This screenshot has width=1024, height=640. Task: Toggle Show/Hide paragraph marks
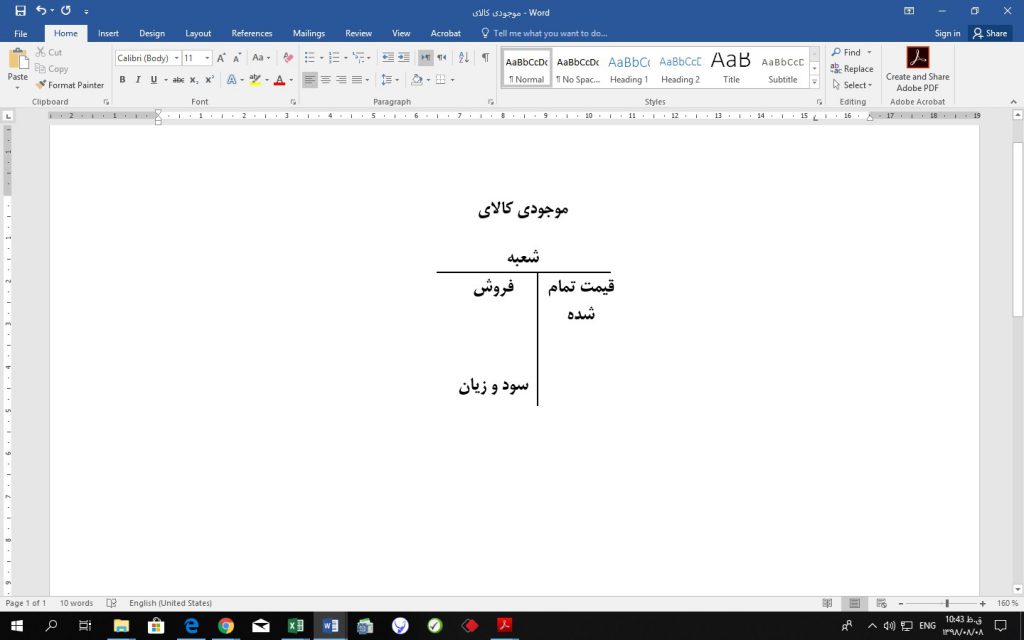(485, 58)
